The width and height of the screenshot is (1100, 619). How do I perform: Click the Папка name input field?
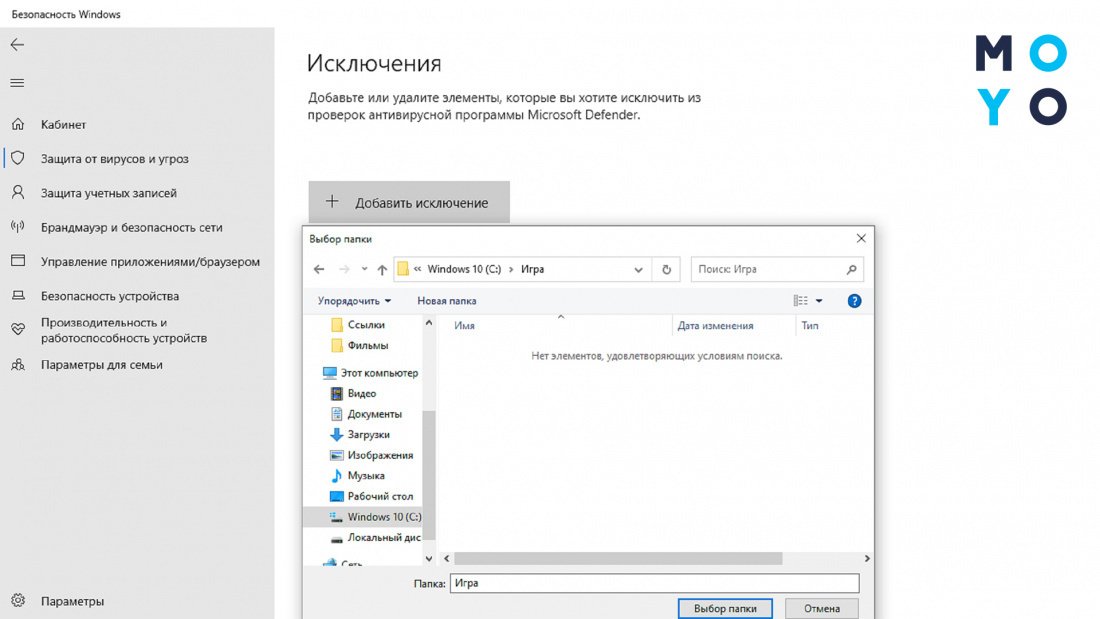pos(655,583)
